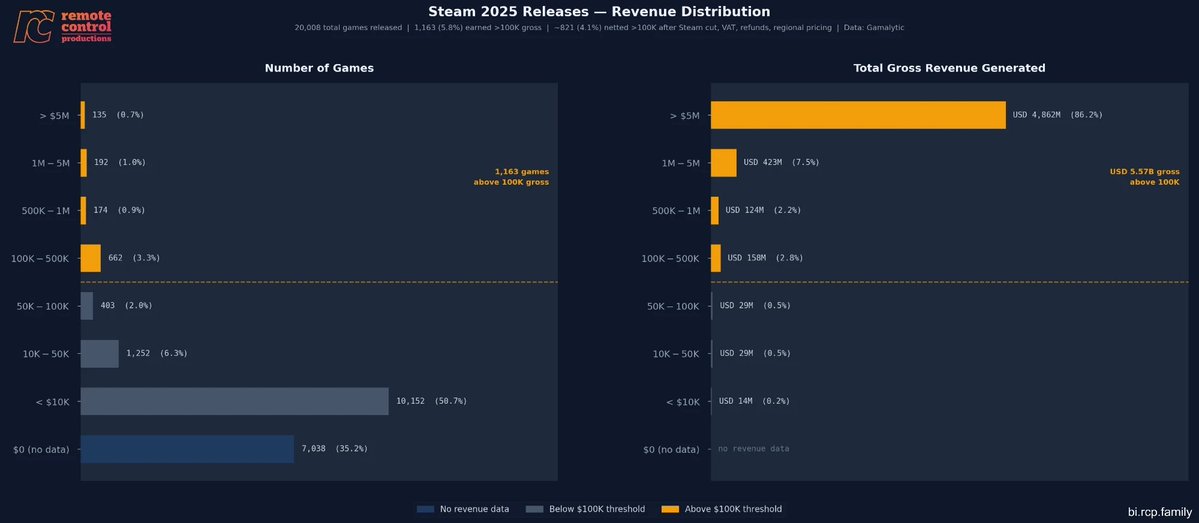Click the Above $100K threshold legend swatch
The width and height of the screenshot is (1199, 523).
point(670,509)
